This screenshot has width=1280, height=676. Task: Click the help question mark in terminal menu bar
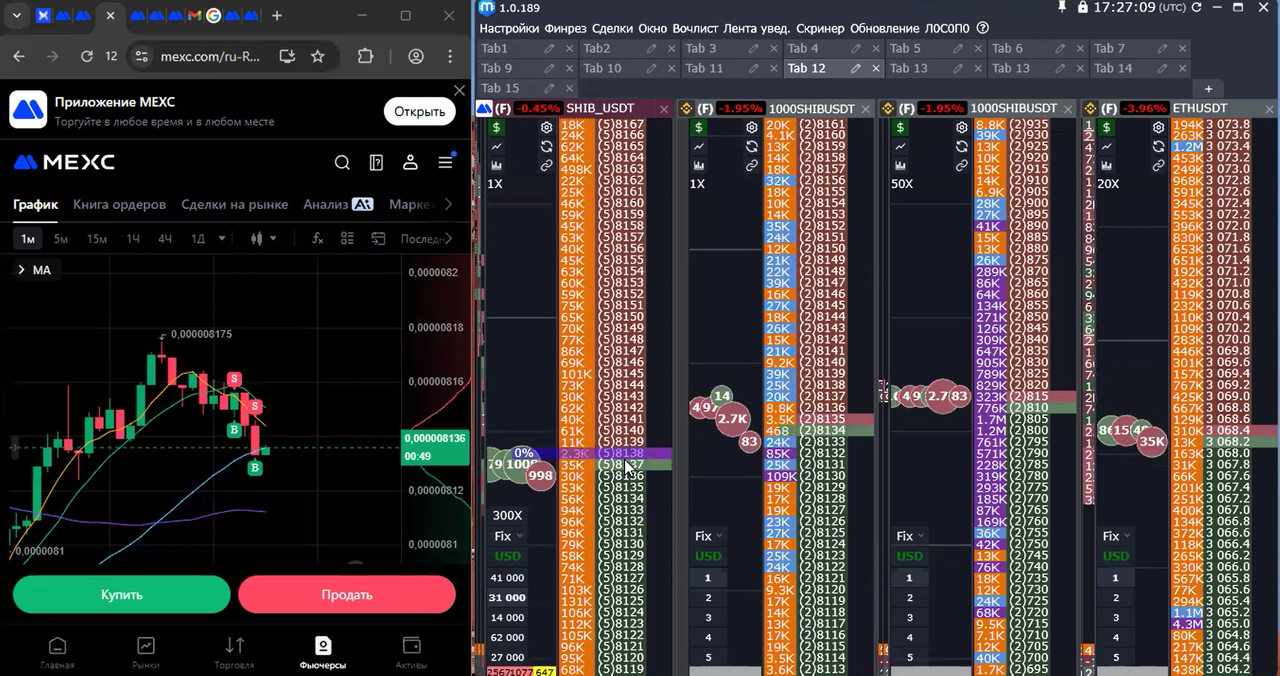click(x=982, y=29)
